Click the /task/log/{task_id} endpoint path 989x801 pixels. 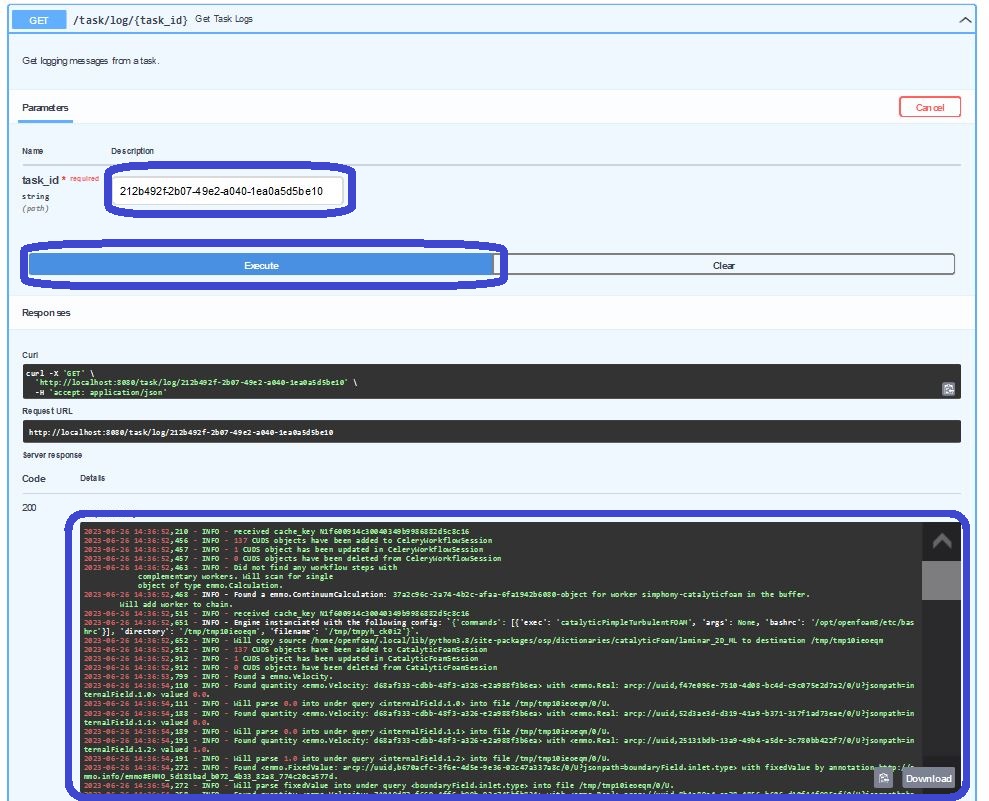pyautogui.click(x=130, y=20)
